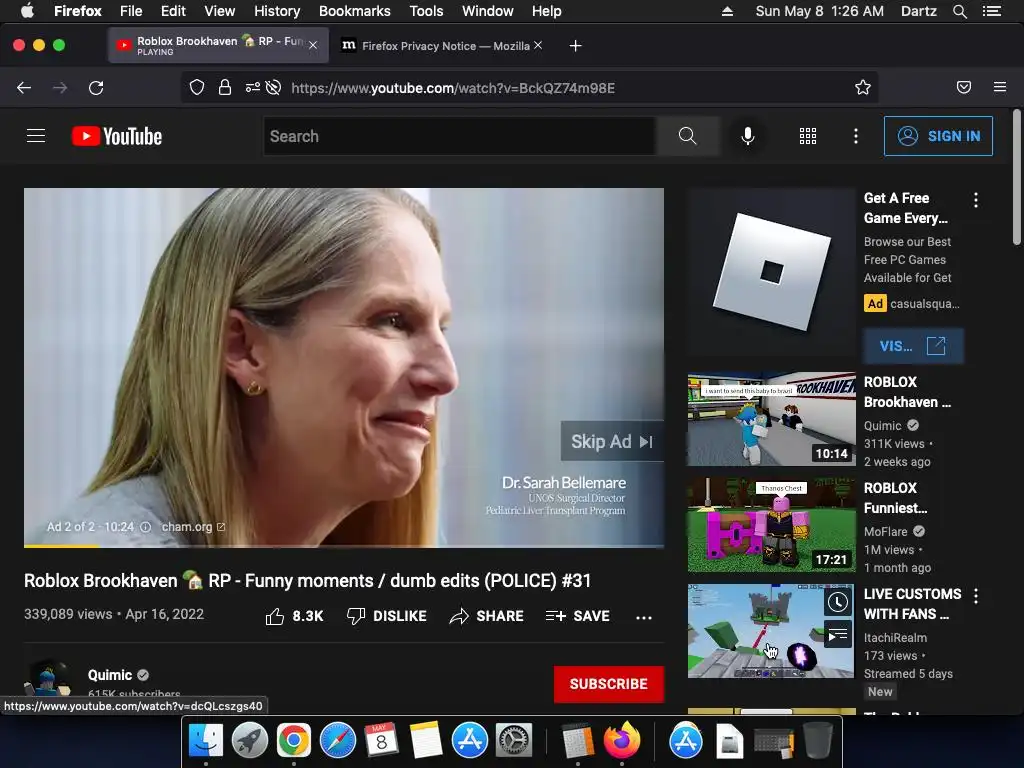1024x768 pixels.
Task: Open Safari from the Dock
Action: point(338,741)
